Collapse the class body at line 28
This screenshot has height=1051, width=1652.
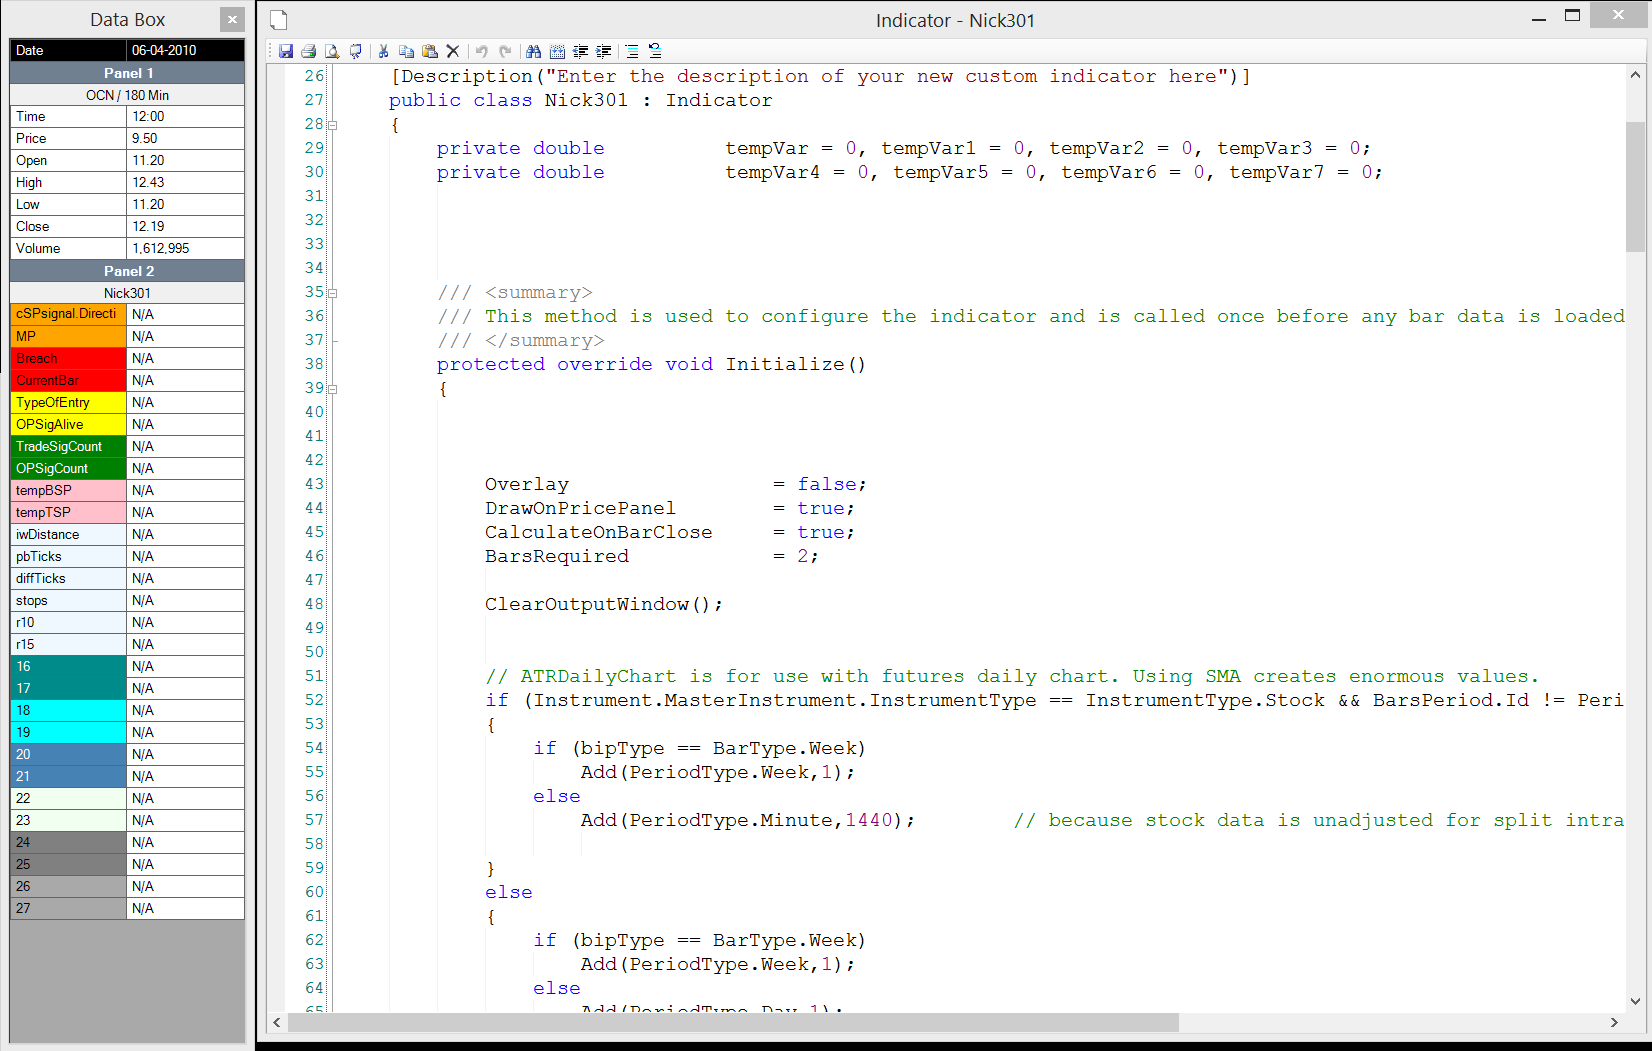[333, 125]
